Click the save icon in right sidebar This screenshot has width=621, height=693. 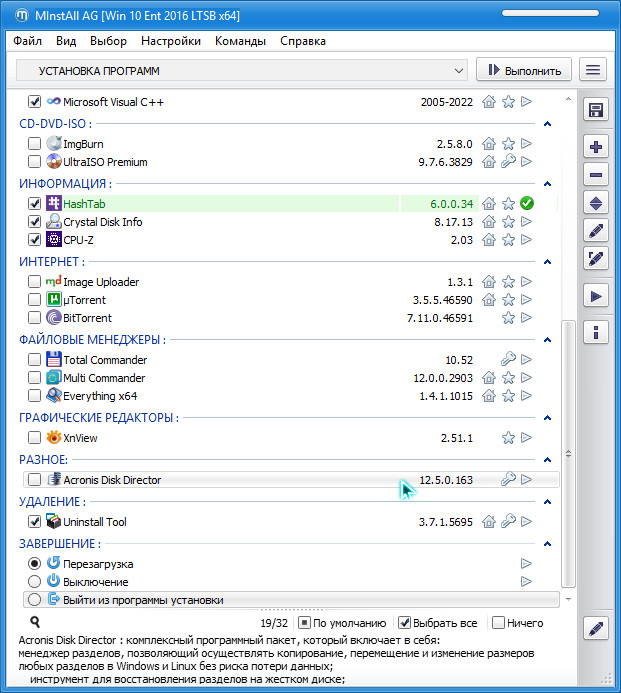click(596, 110)
